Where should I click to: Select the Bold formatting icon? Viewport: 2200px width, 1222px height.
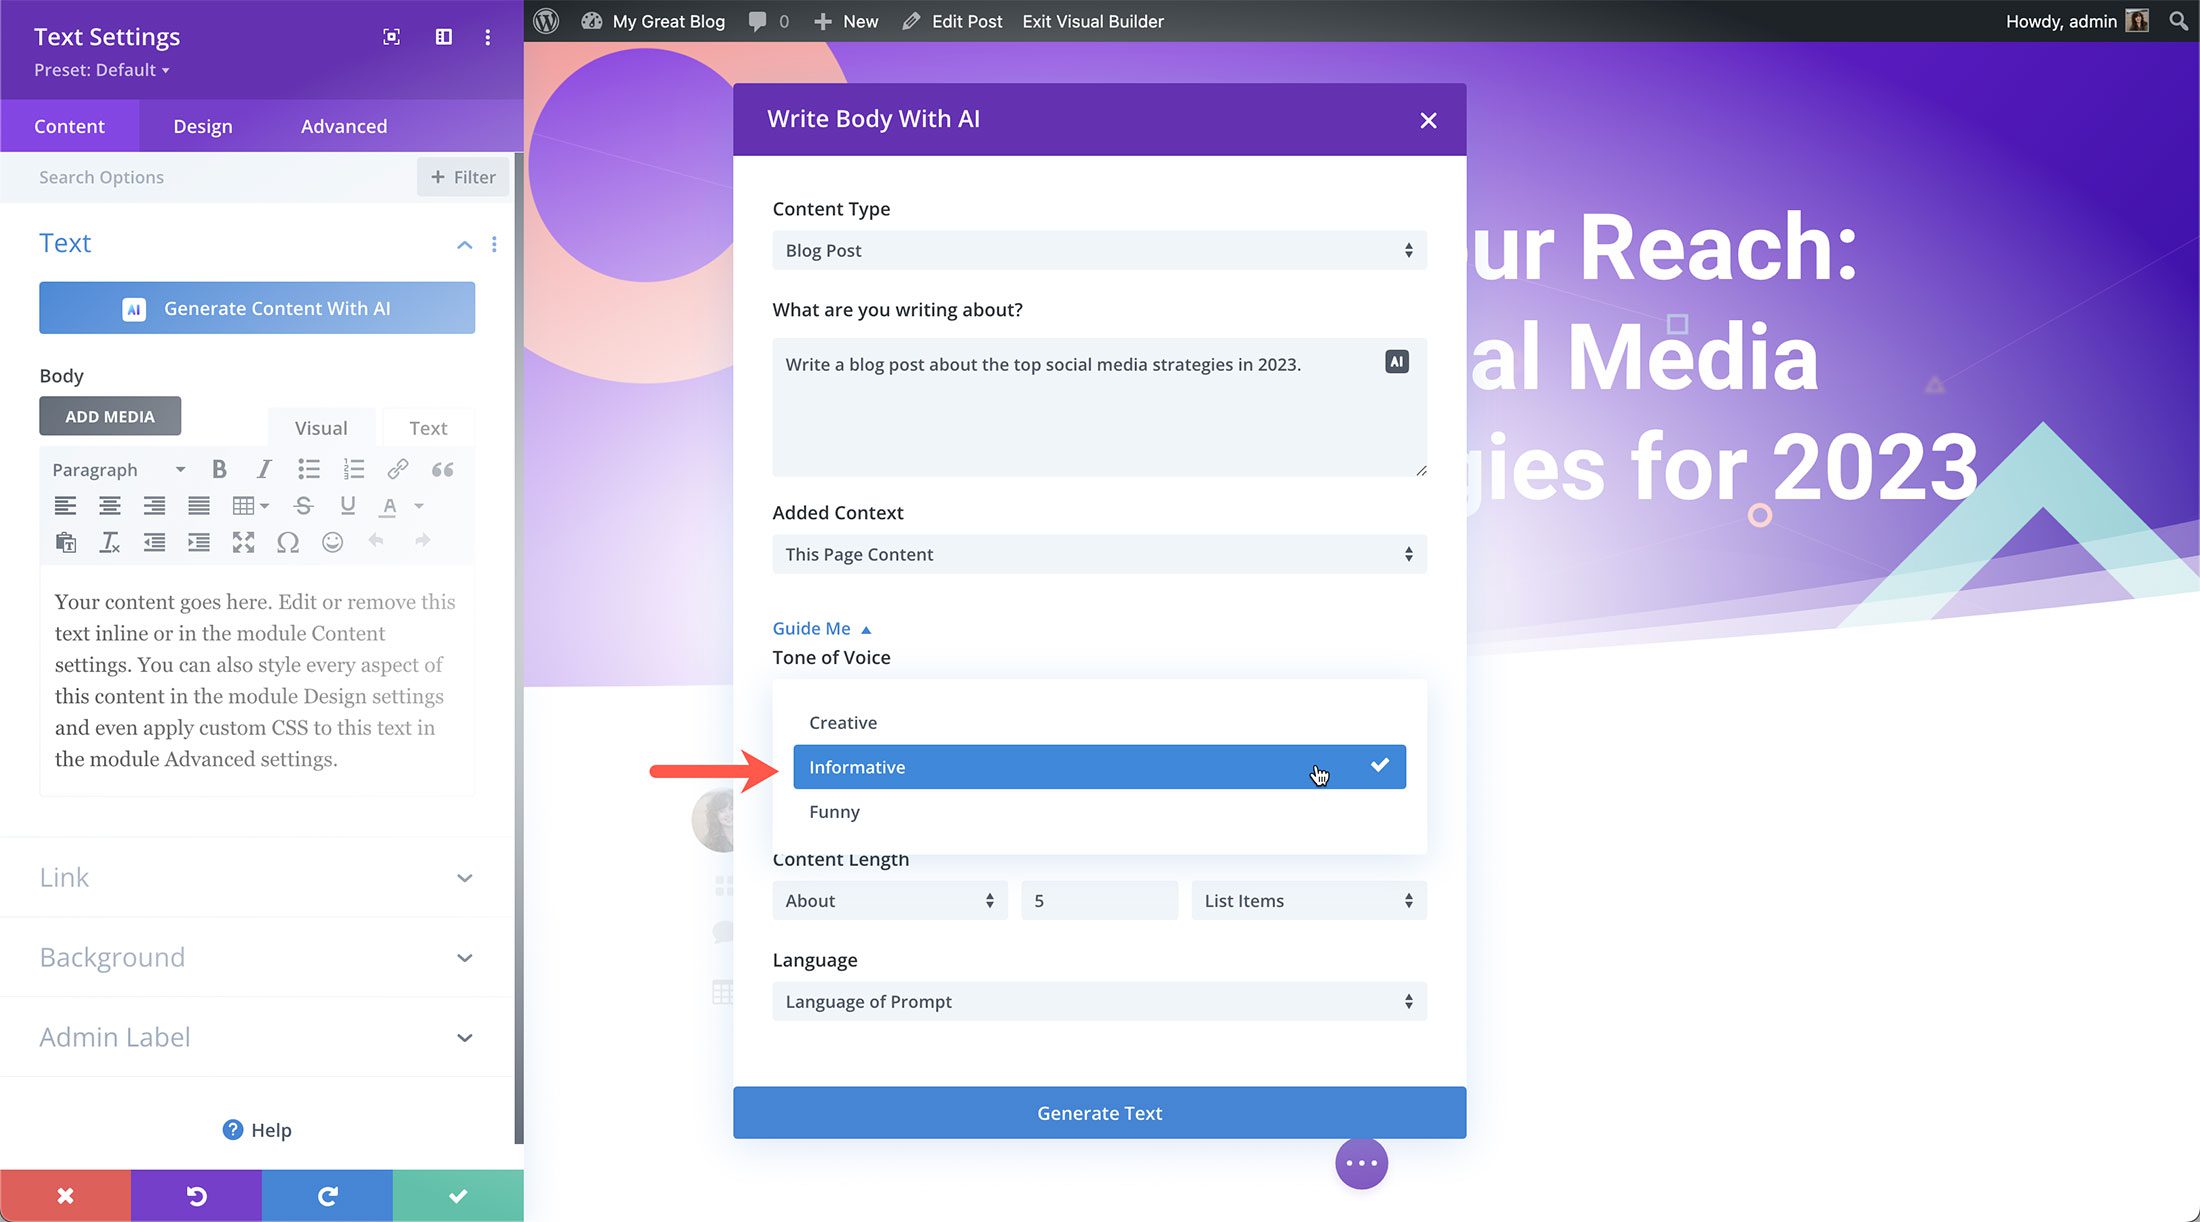(218, 470)
